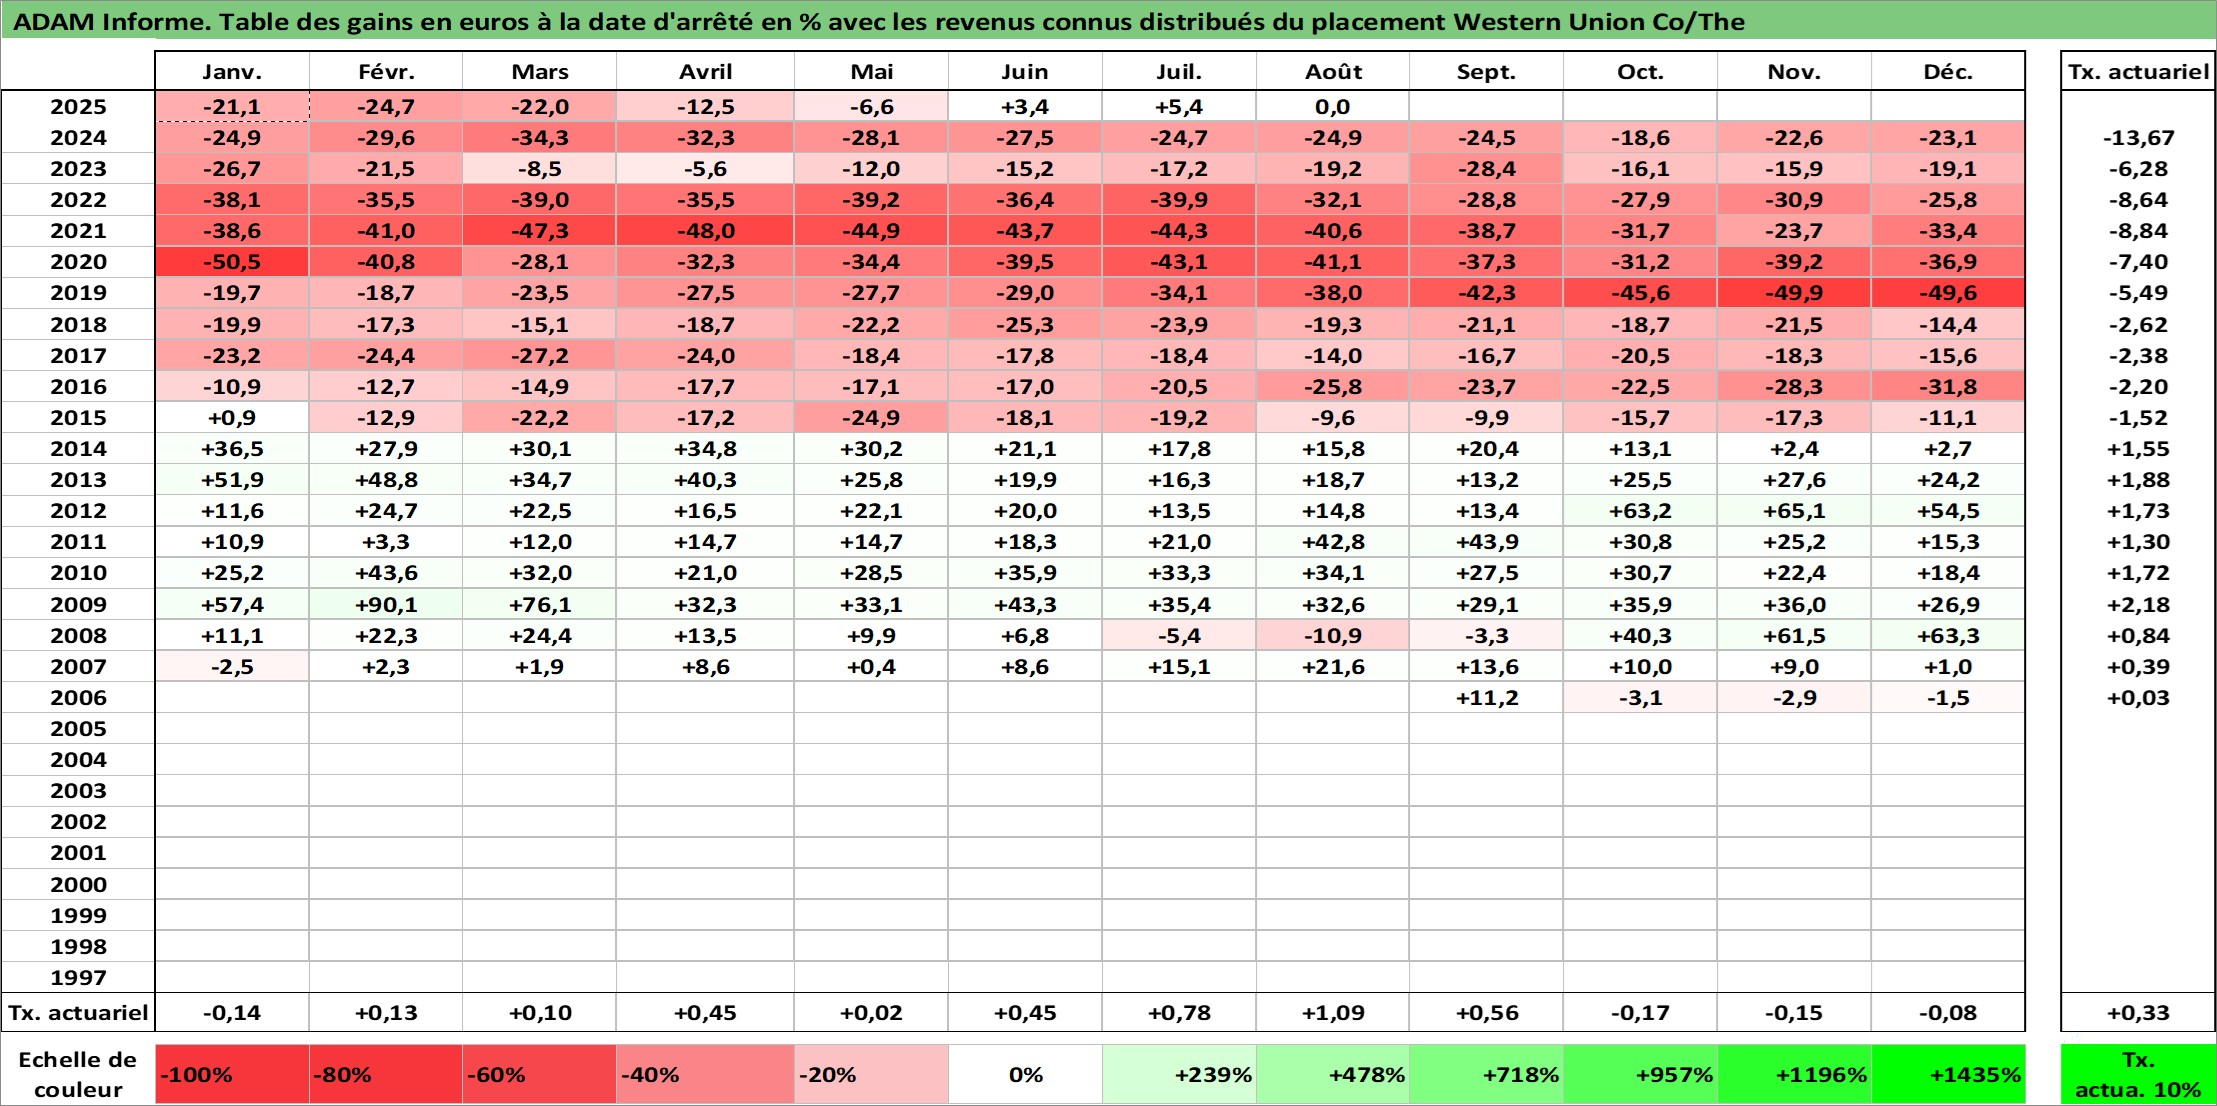Select the -13,67 actuarial rate for 2024

click(x=2138, y=138)
